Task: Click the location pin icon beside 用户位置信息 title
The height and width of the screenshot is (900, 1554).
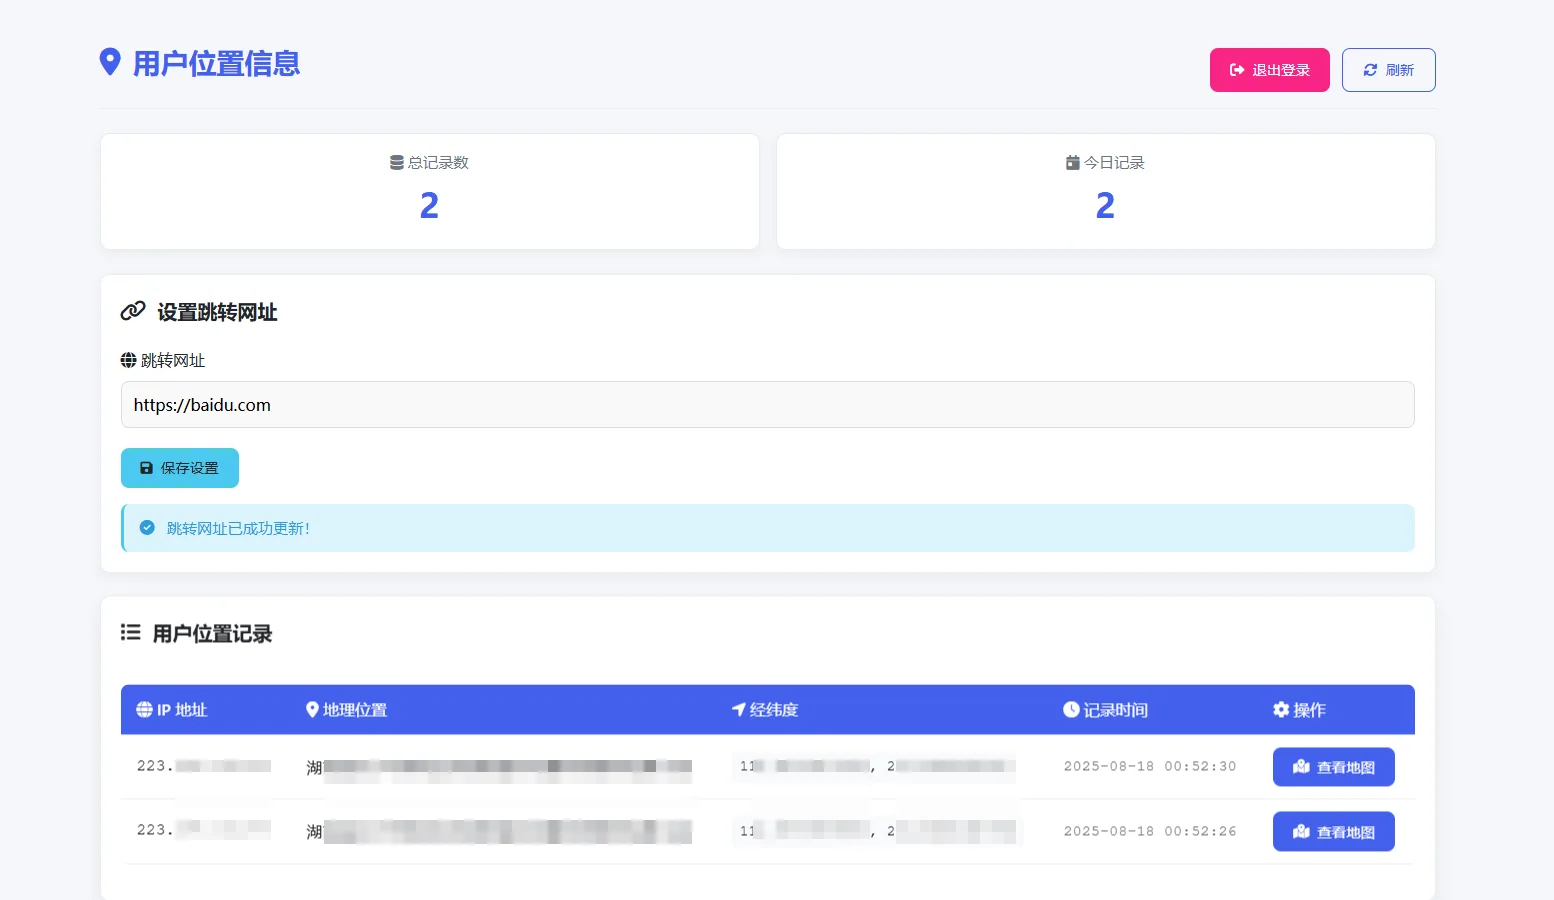Action: pyautogui.click(x=111, y=62)
